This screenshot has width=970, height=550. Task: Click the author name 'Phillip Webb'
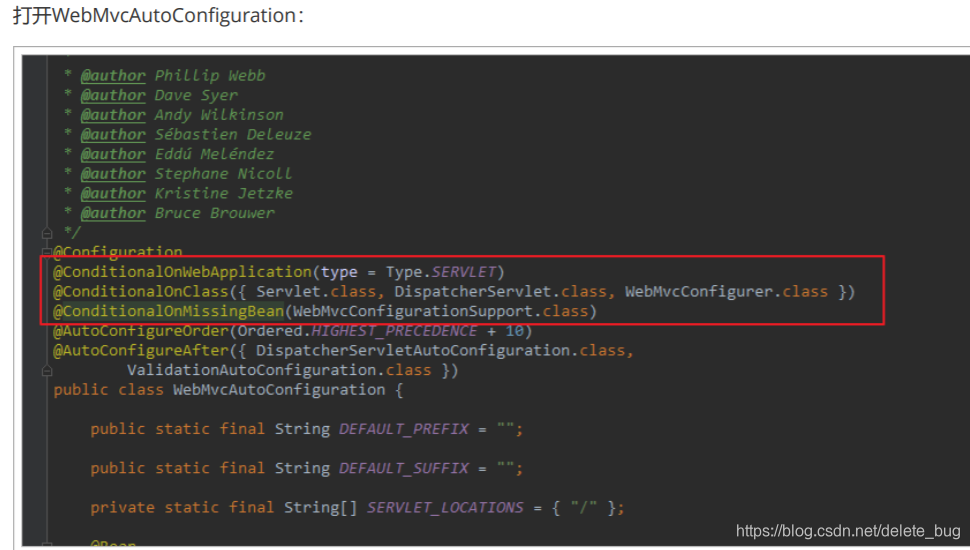(x=210, y=75)
